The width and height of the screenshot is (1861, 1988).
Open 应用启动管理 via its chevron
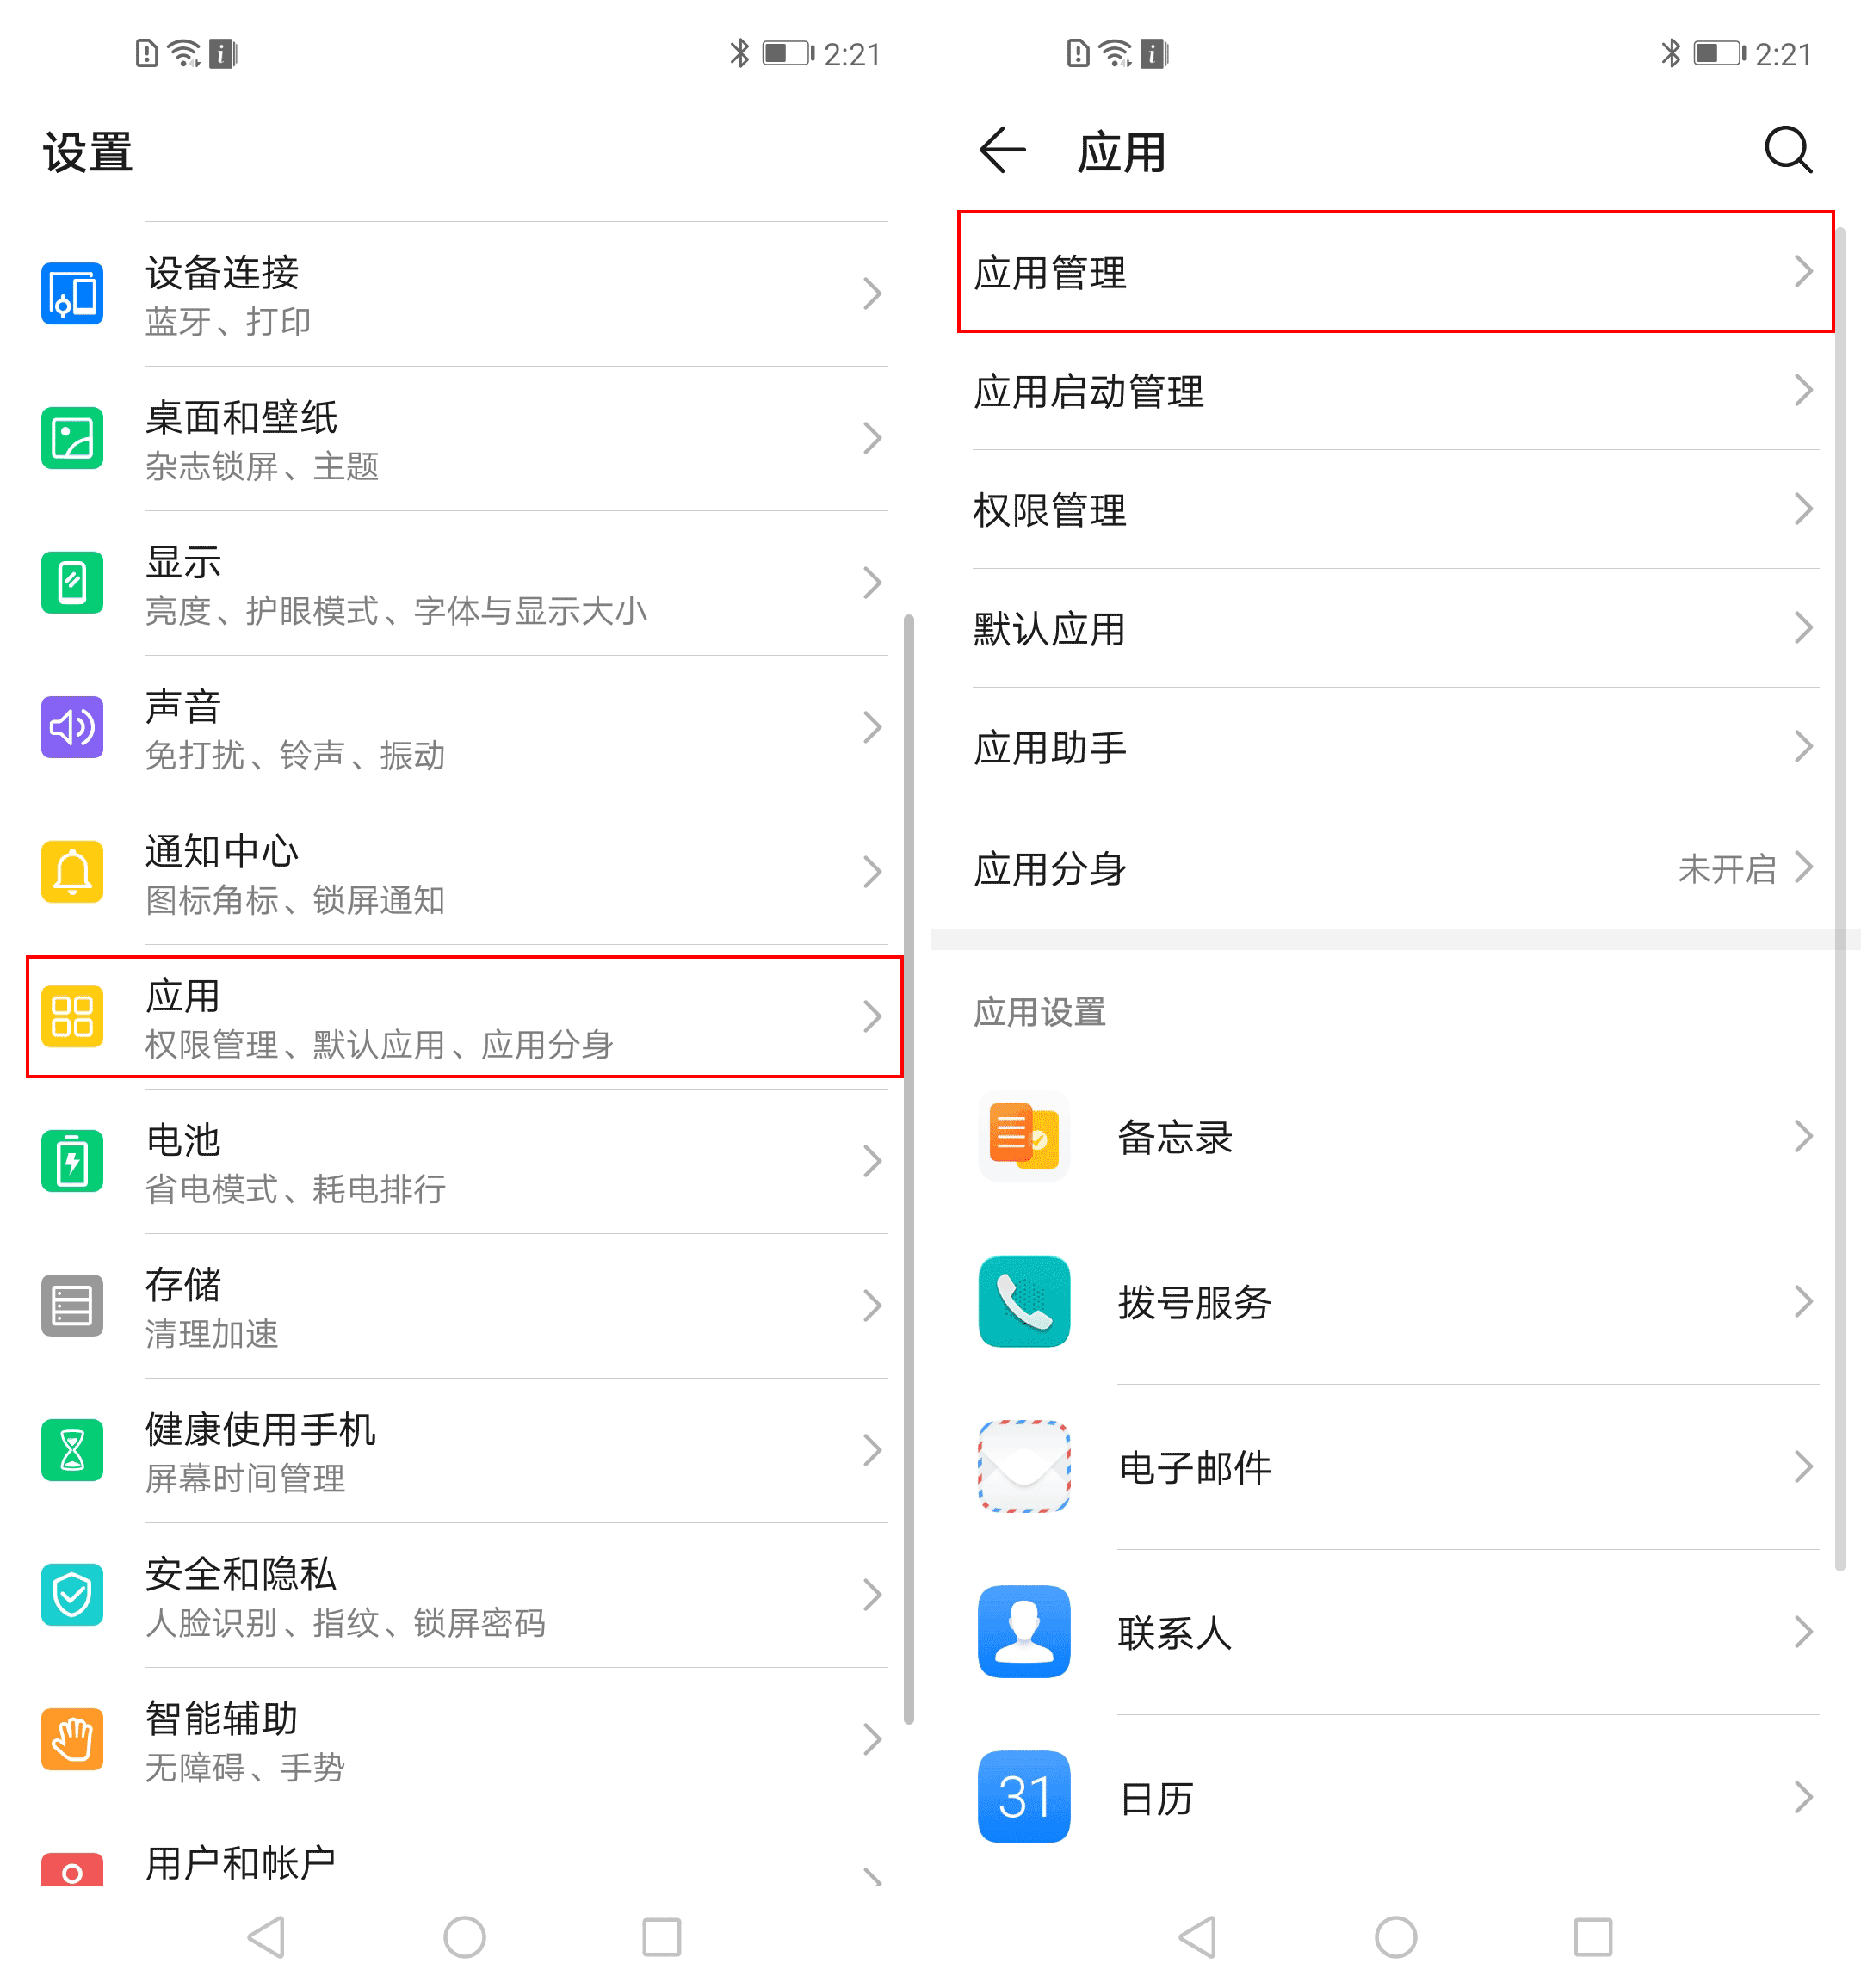coord(1802,390)
